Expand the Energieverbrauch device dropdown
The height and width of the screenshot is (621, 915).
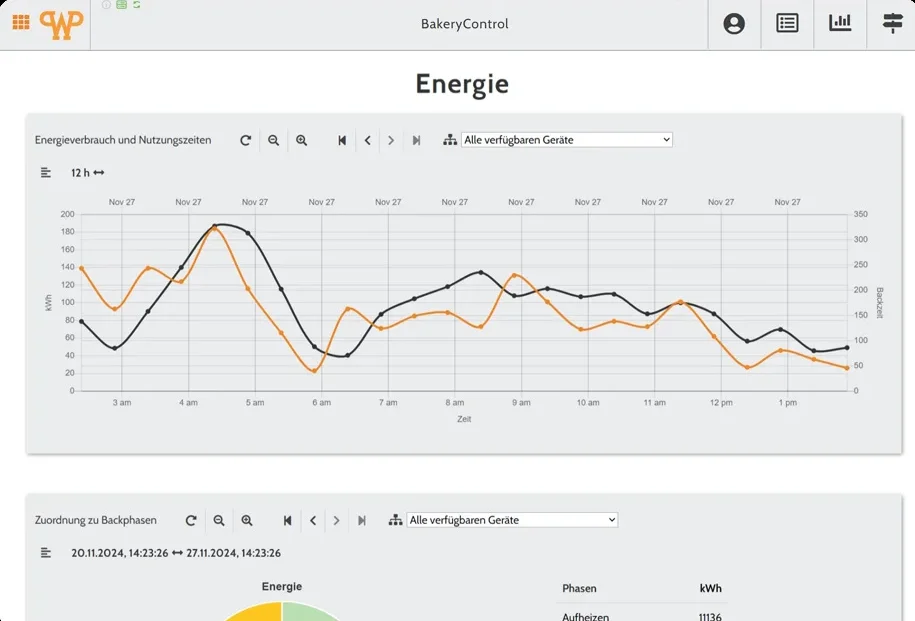[x=567, y=139]
